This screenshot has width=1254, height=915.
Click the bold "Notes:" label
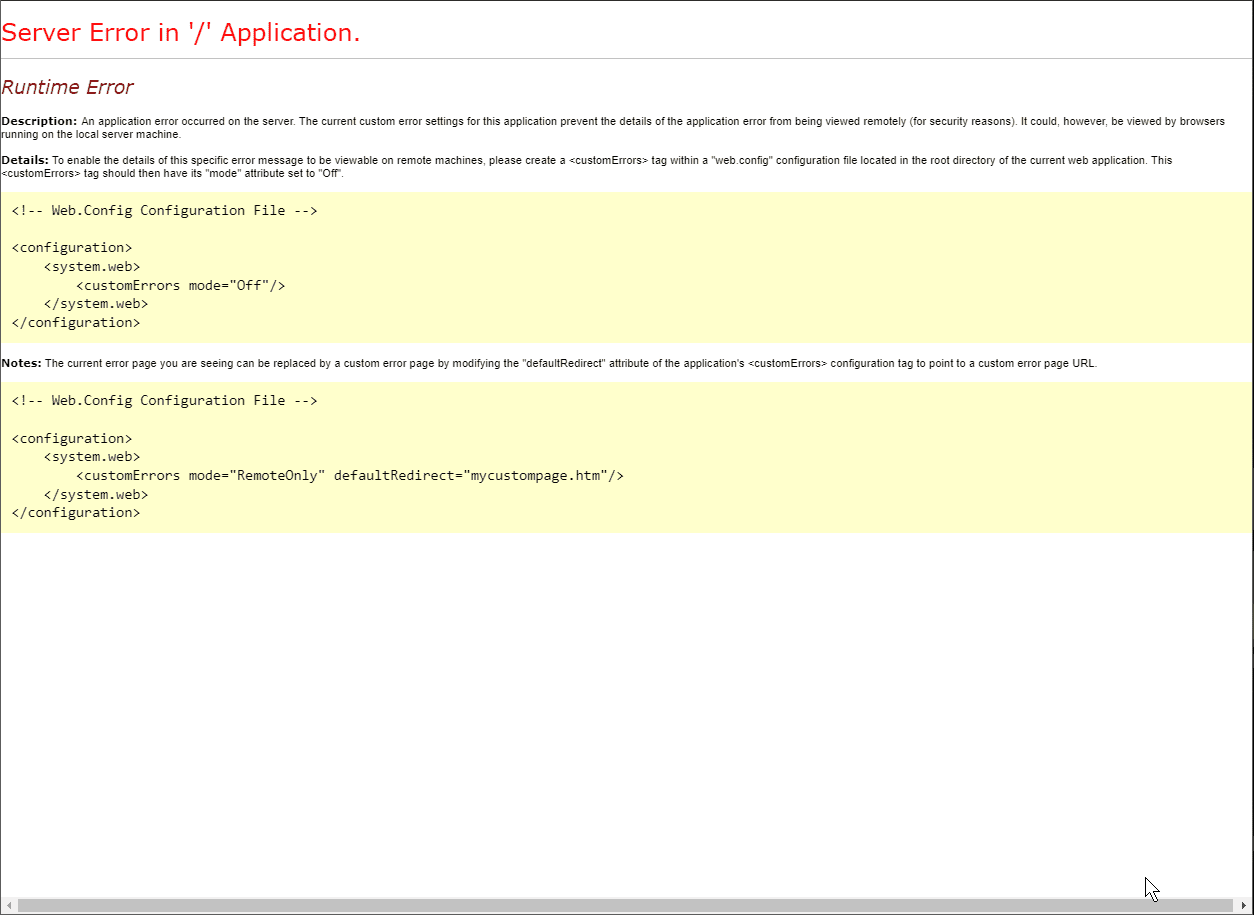pos(22,364)
